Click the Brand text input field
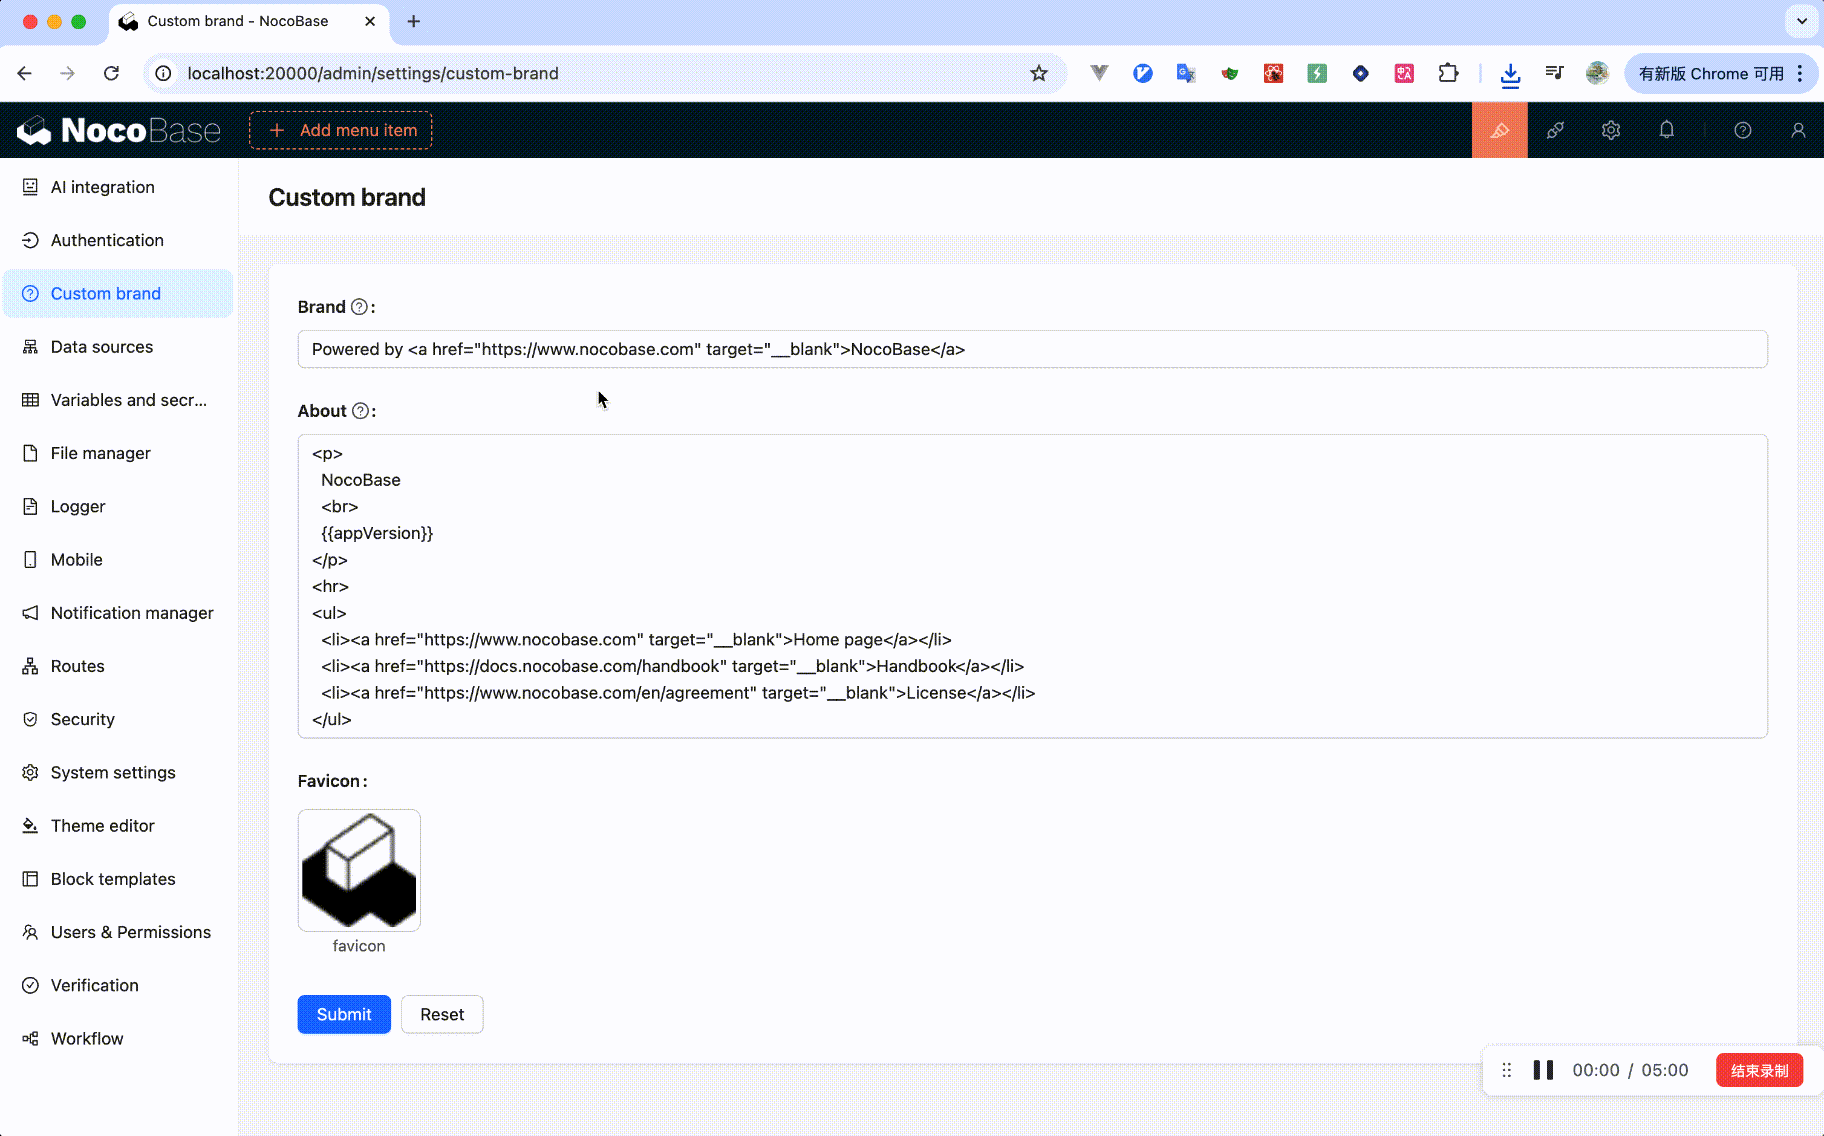Image resolution: width=1824 pixels, height=1136 pixels. (x=1032, y=349)
